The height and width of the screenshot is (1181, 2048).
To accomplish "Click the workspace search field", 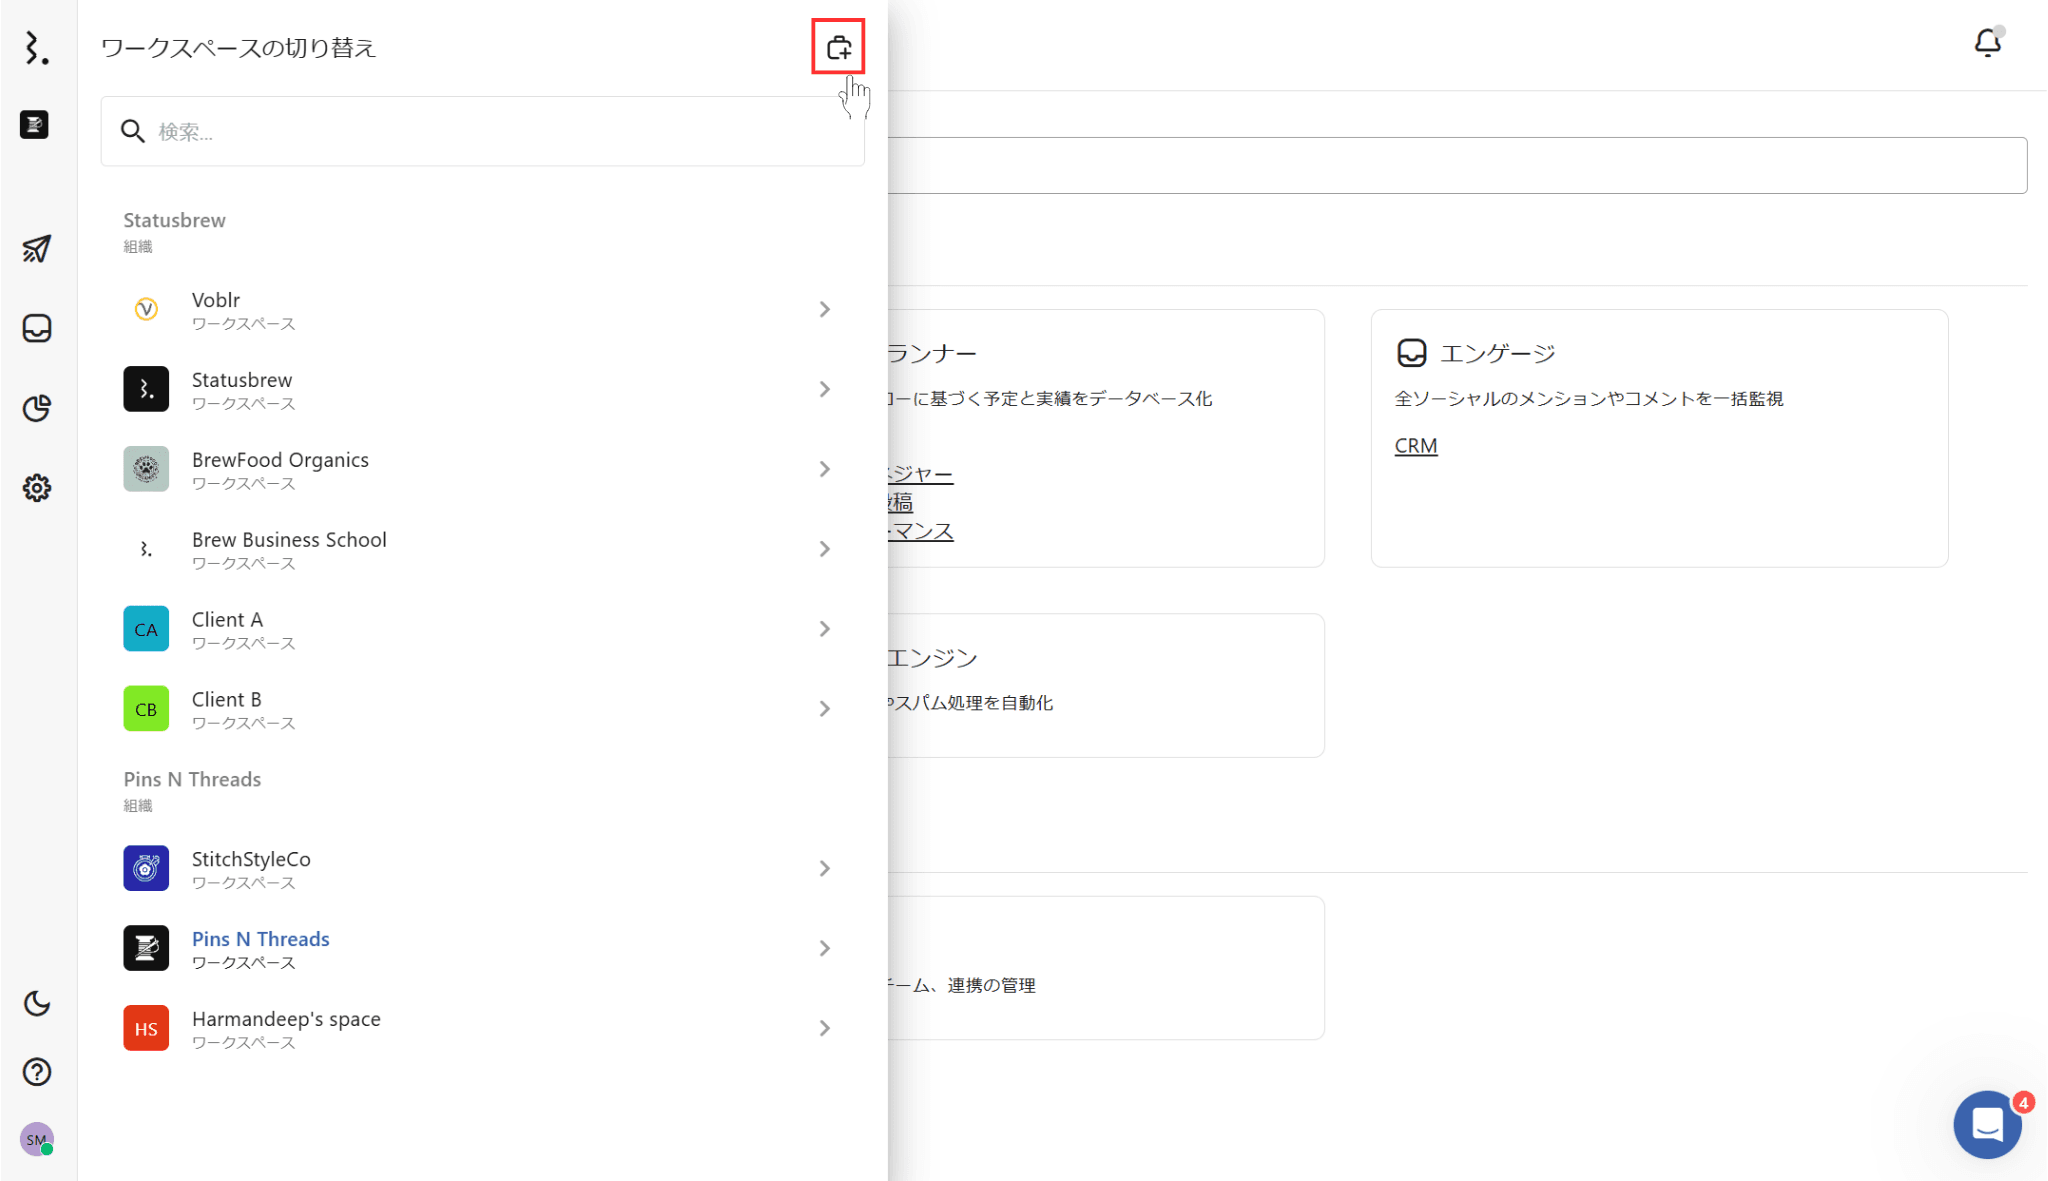I will click(x=482, y=132).
